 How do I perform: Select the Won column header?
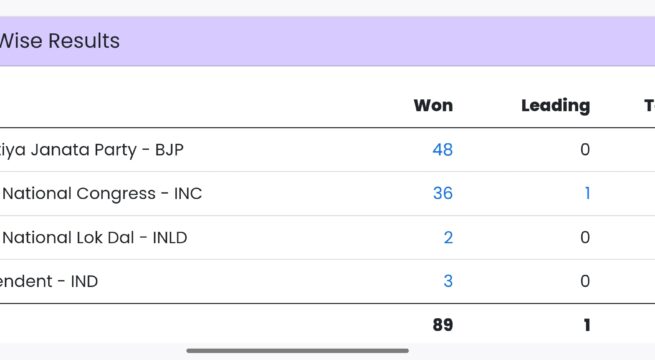[x=433, y=105]
